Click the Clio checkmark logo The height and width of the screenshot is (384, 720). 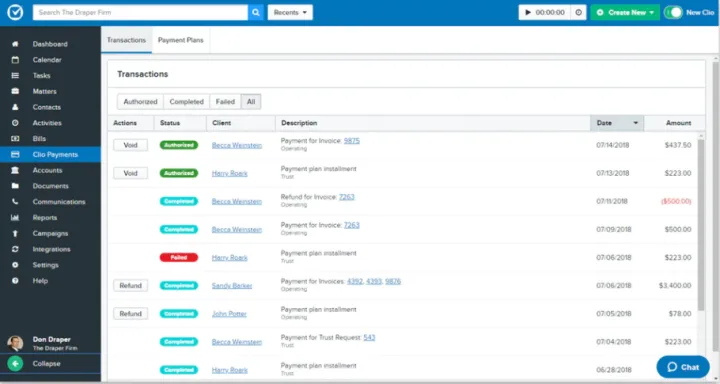pos(15,12)
